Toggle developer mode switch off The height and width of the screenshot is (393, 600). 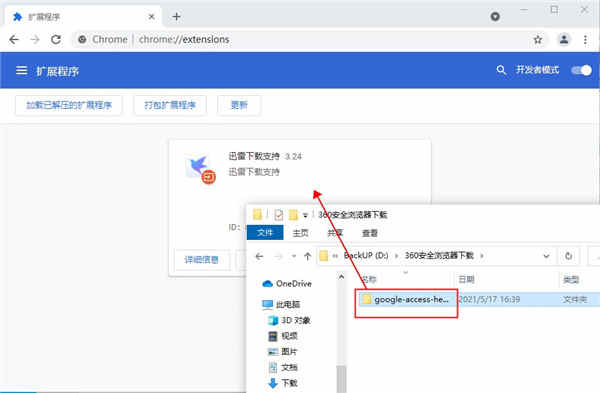581,70
